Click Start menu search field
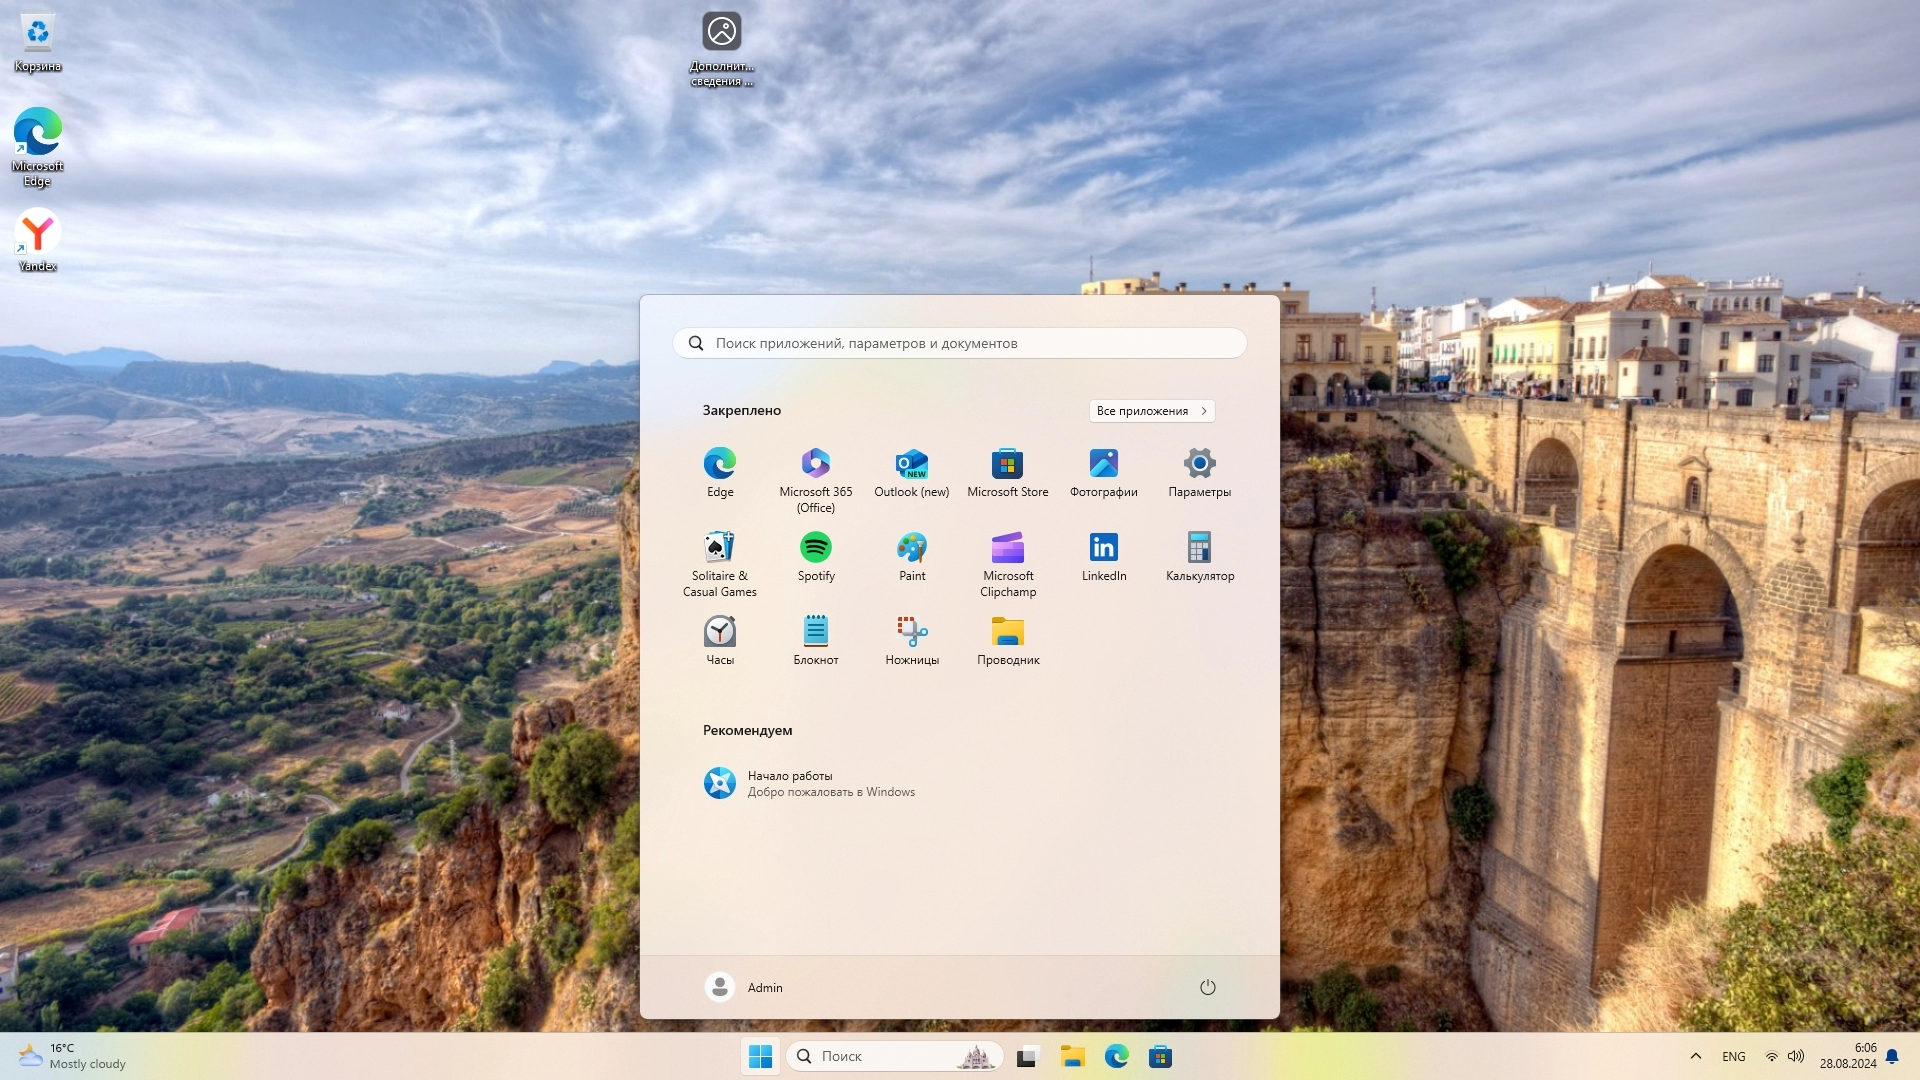This screenshot has height=1080, width=1920. (x=960, y=343)
